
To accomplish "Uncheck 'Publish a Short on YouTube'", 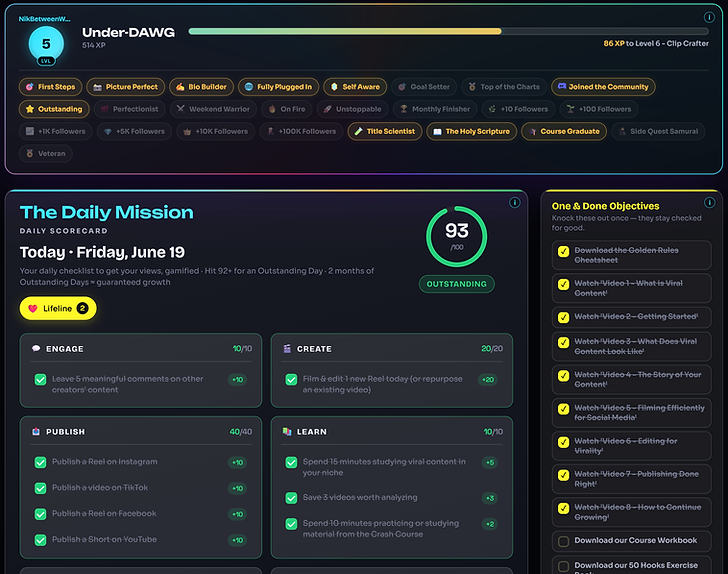I will [40, 540].
